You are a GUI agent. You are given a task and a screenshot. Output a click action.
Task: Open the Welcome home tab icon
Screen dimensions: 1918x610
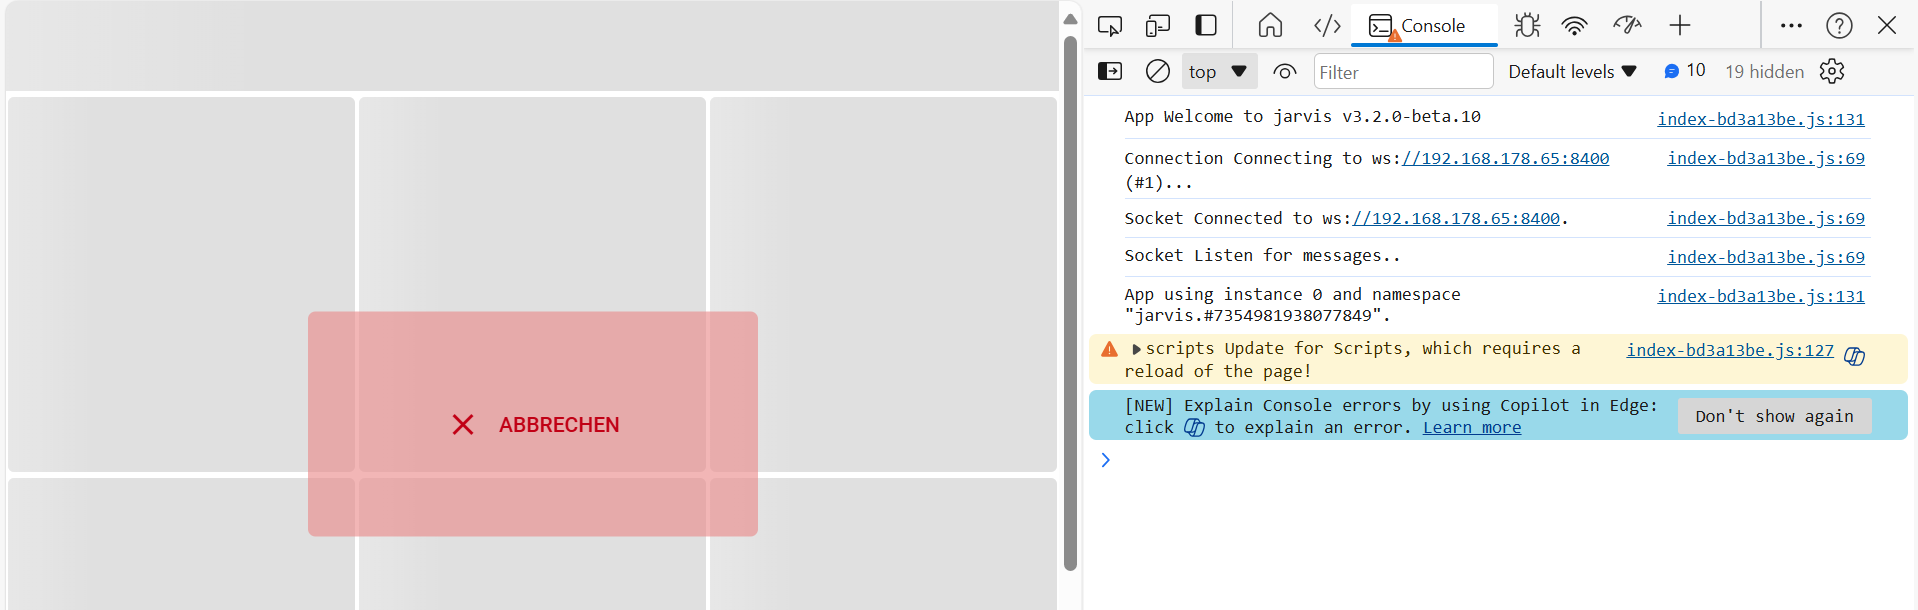(1270, 26)
